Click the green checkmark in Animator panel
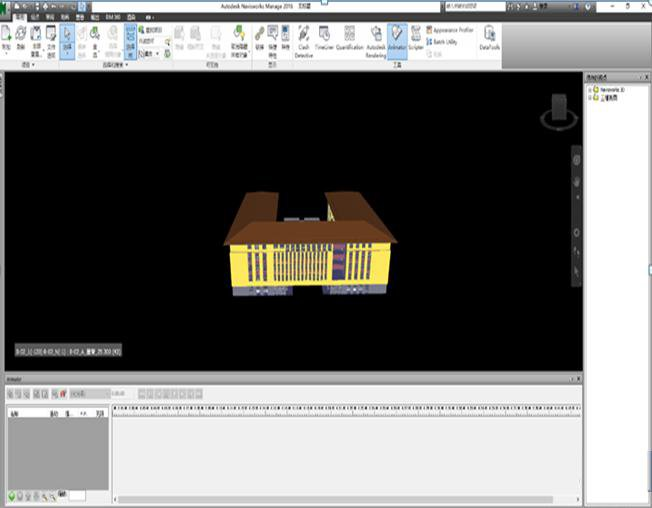Image resolution: width=652 pixels, height=508 pixels. 12,496
